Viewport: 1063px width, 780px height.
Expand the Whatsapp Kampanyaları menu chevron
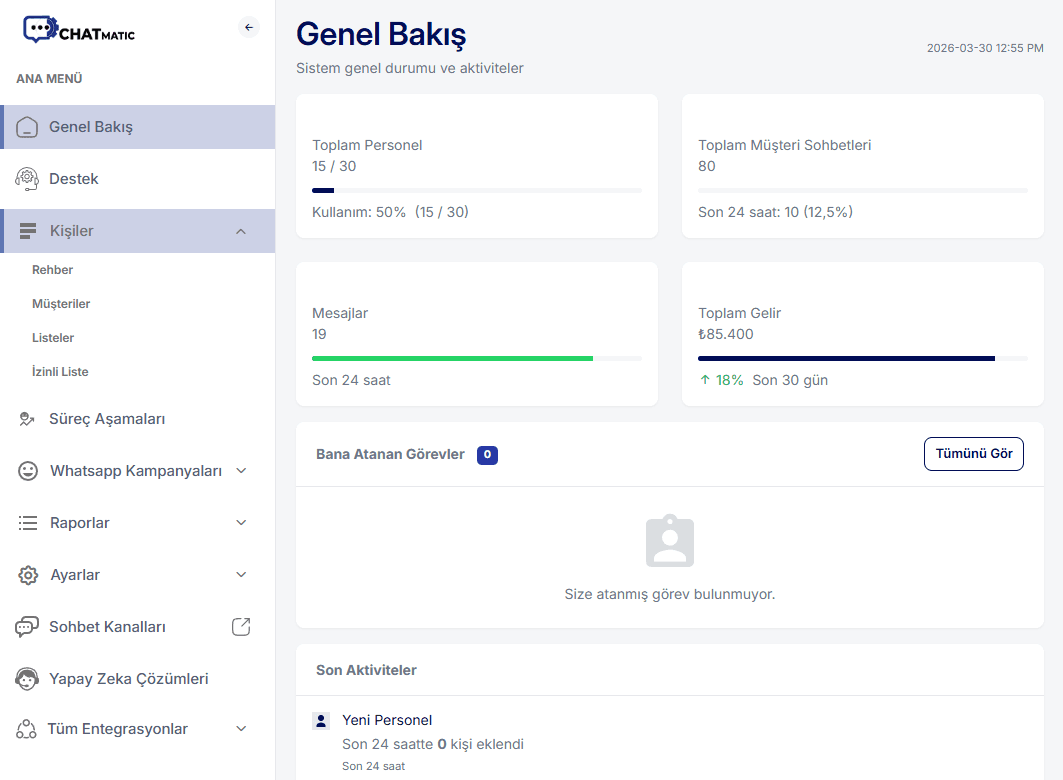241,471
